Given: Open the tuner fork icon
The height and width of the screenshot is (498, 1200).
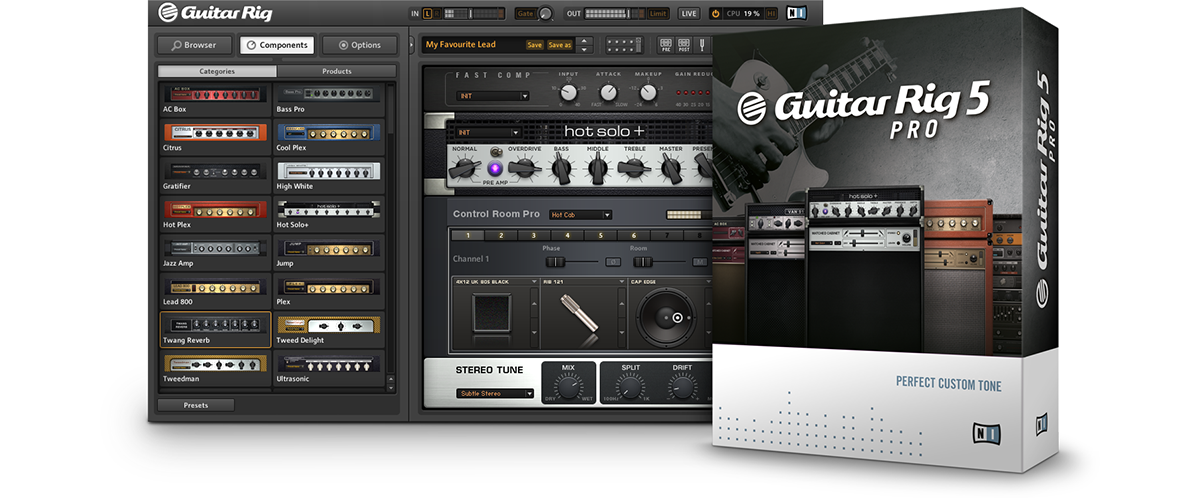Looking at the screenshot, I should pyautogui.click(x=703, y=45).
